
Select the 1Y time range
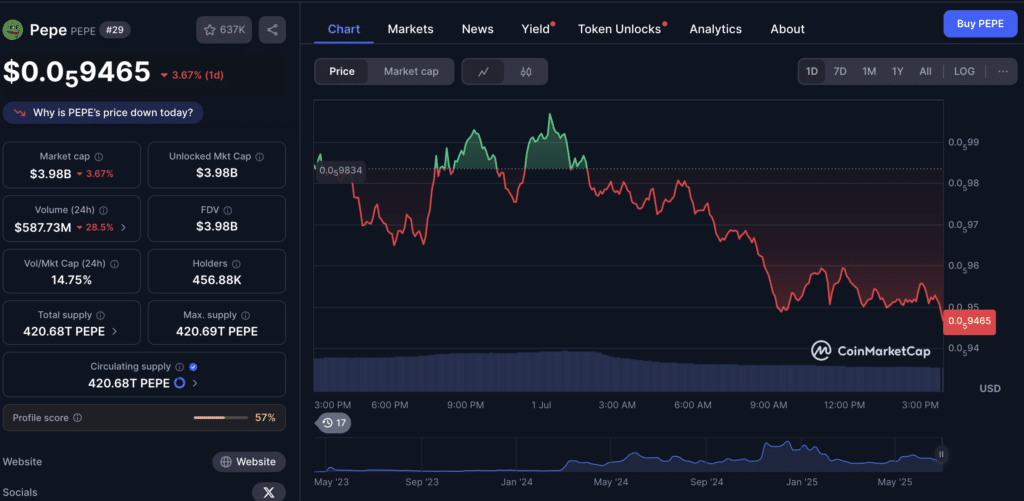(897, 72)
